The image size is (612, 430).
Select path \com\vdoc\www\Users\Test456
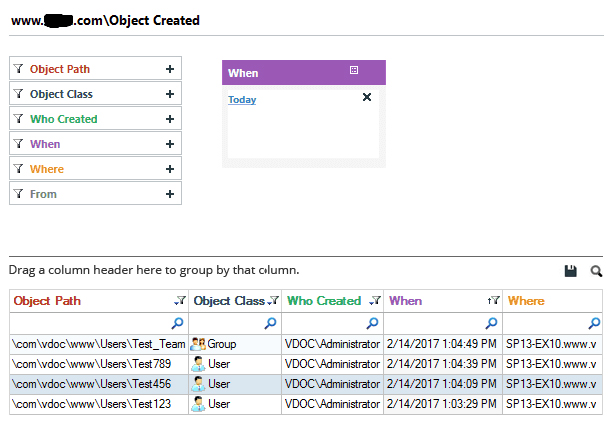[x=91, y=384]
